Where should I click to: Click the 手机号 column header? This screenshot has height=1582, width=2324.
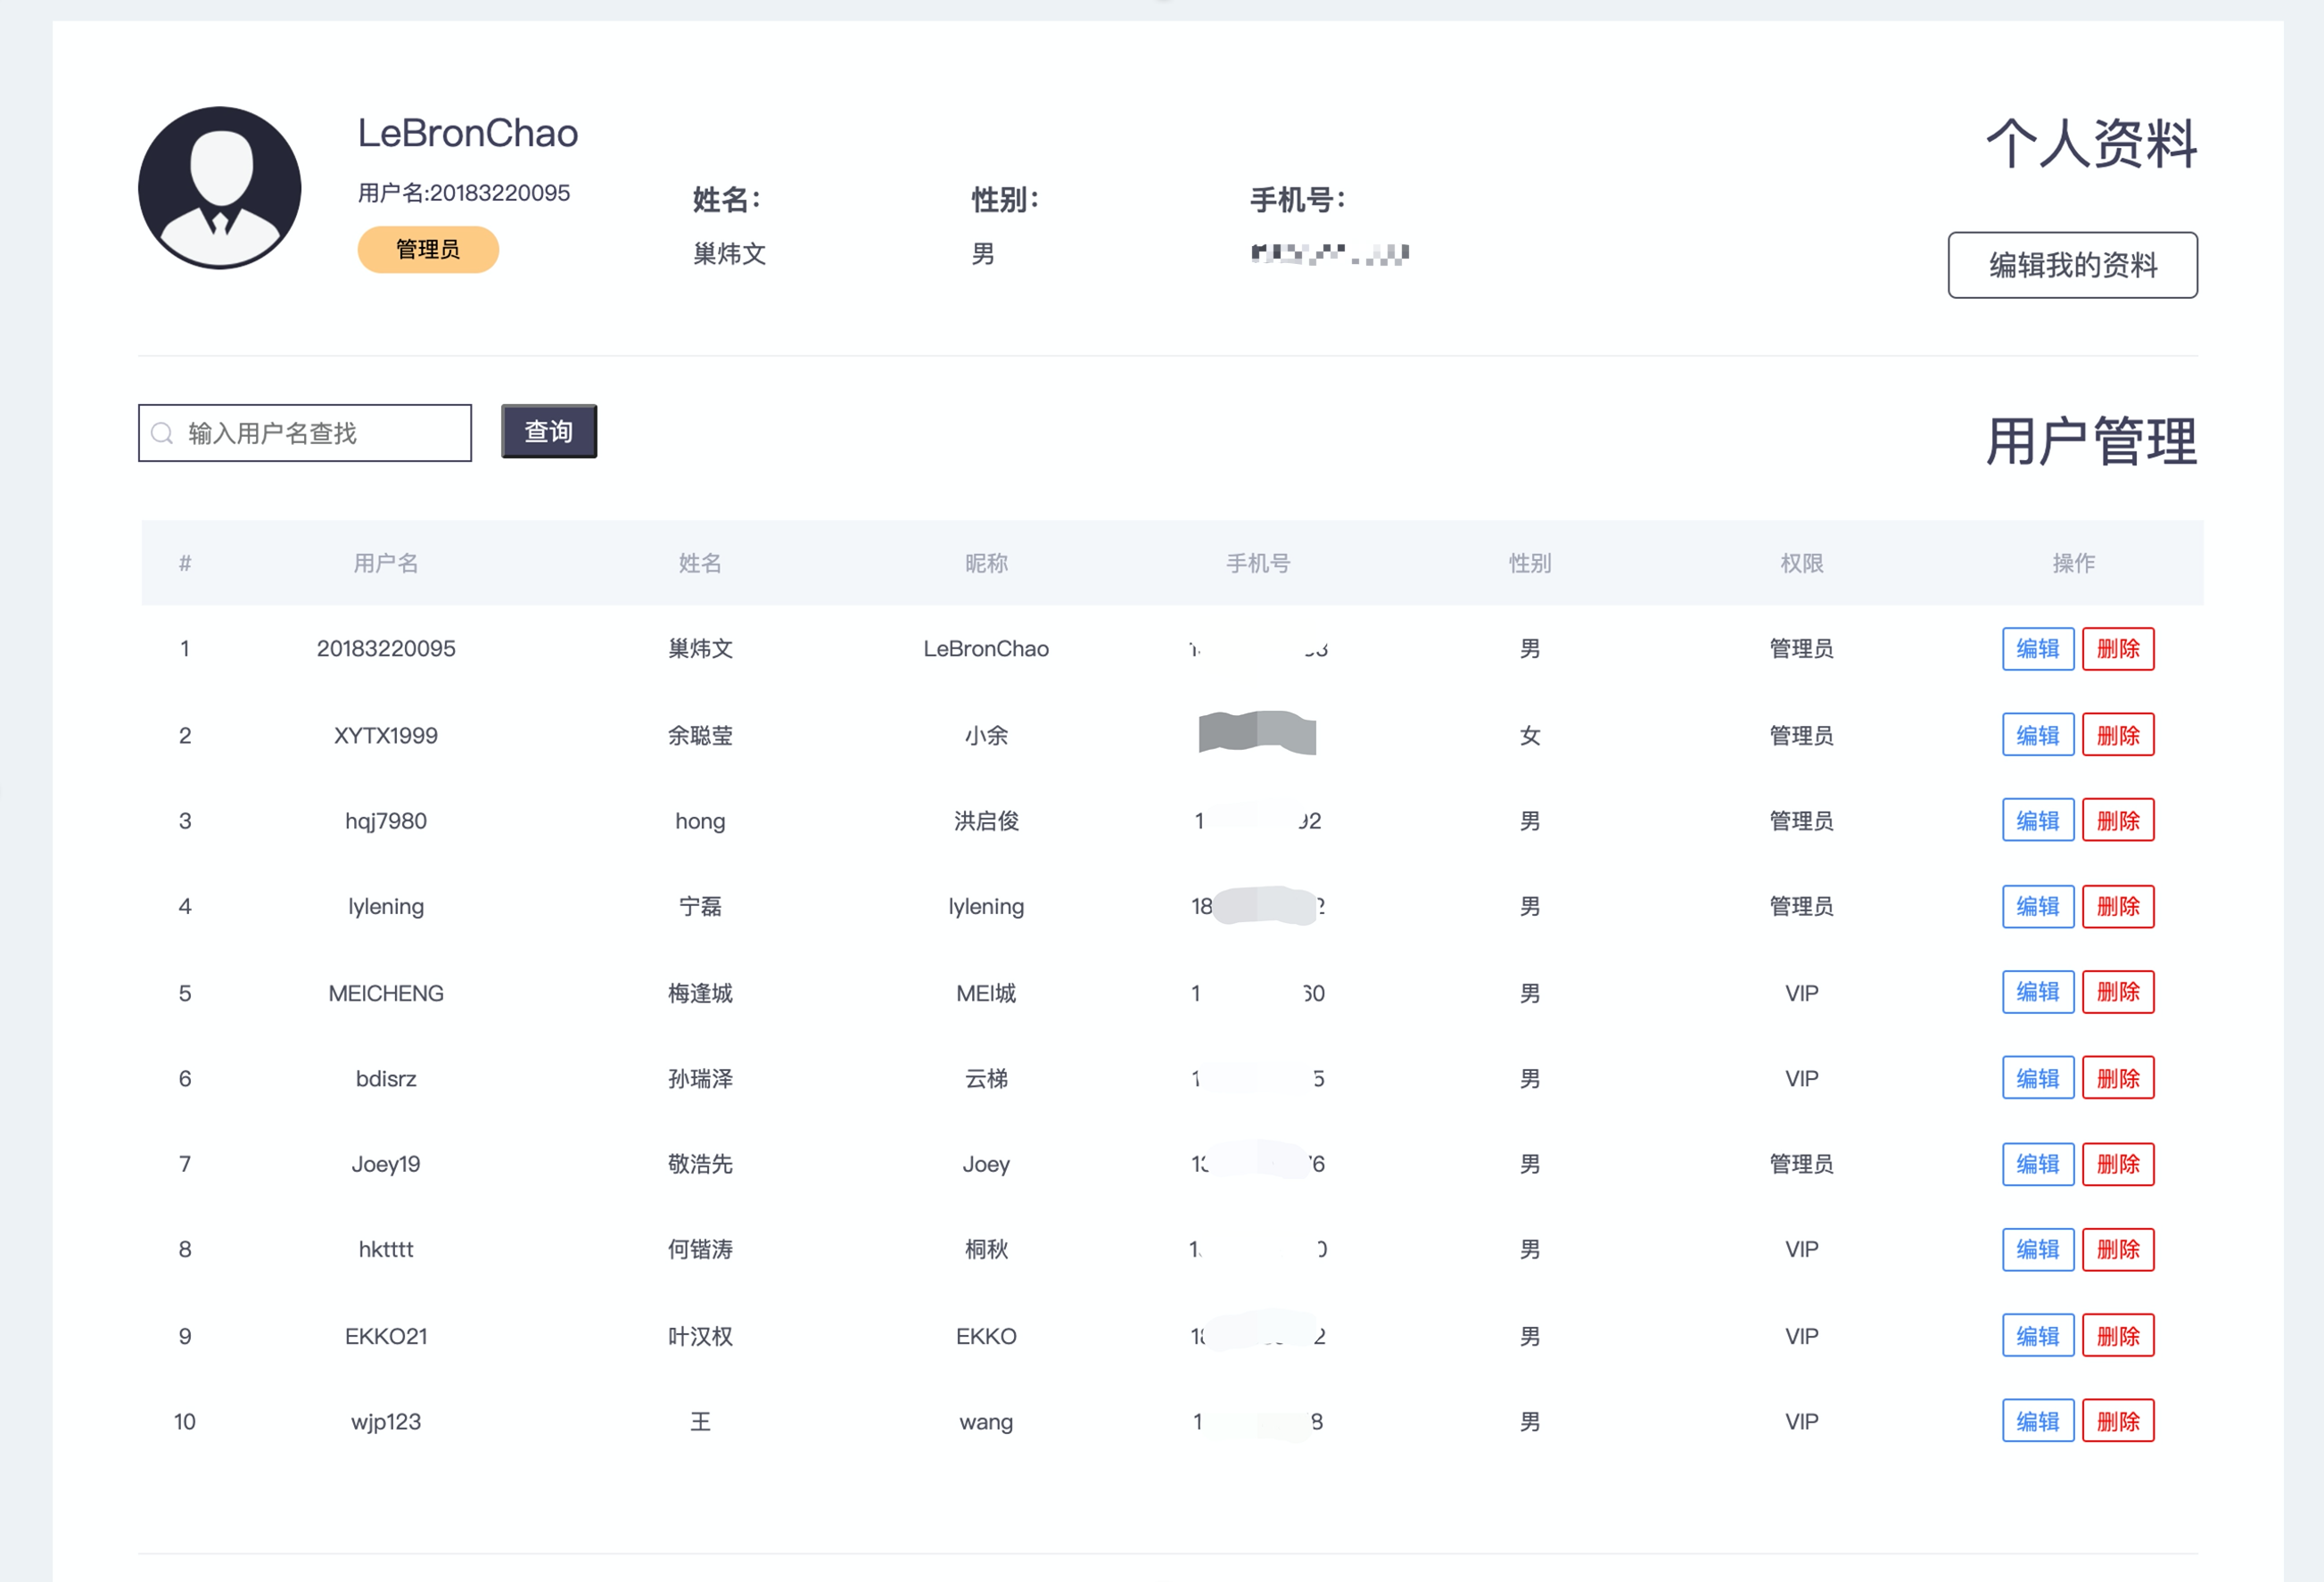[x=1258, y=563]
